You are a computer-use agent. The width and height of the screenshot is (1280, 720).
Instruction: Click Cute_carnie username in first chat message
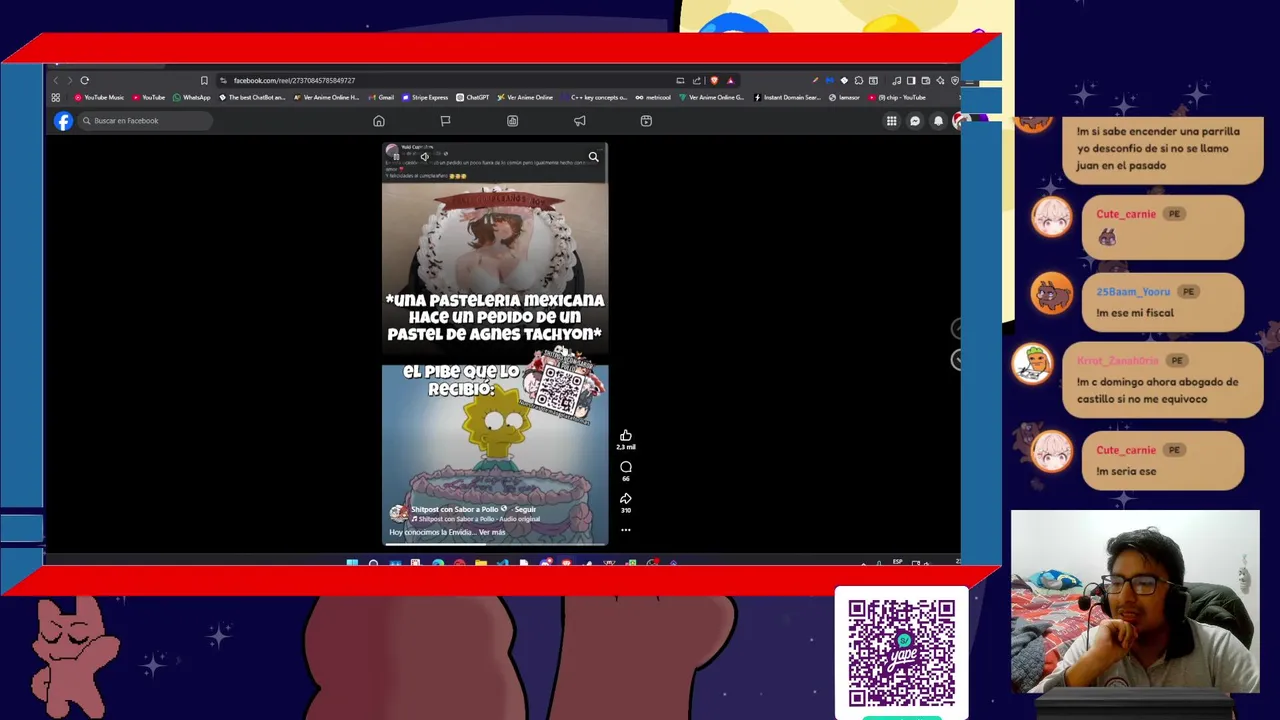1126,214
